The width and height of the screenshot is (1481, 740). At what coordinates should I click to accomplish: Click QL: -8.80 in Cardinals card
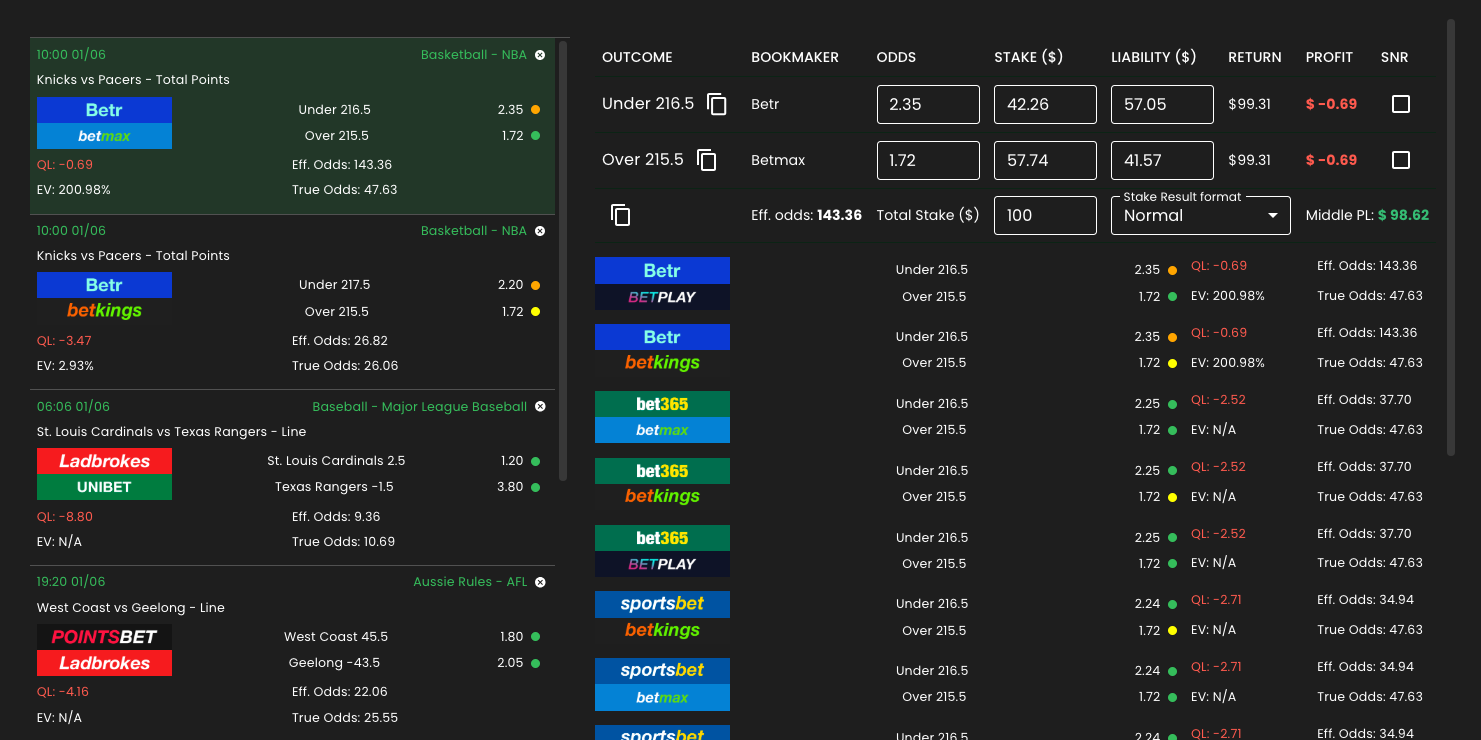coord(64,517)
